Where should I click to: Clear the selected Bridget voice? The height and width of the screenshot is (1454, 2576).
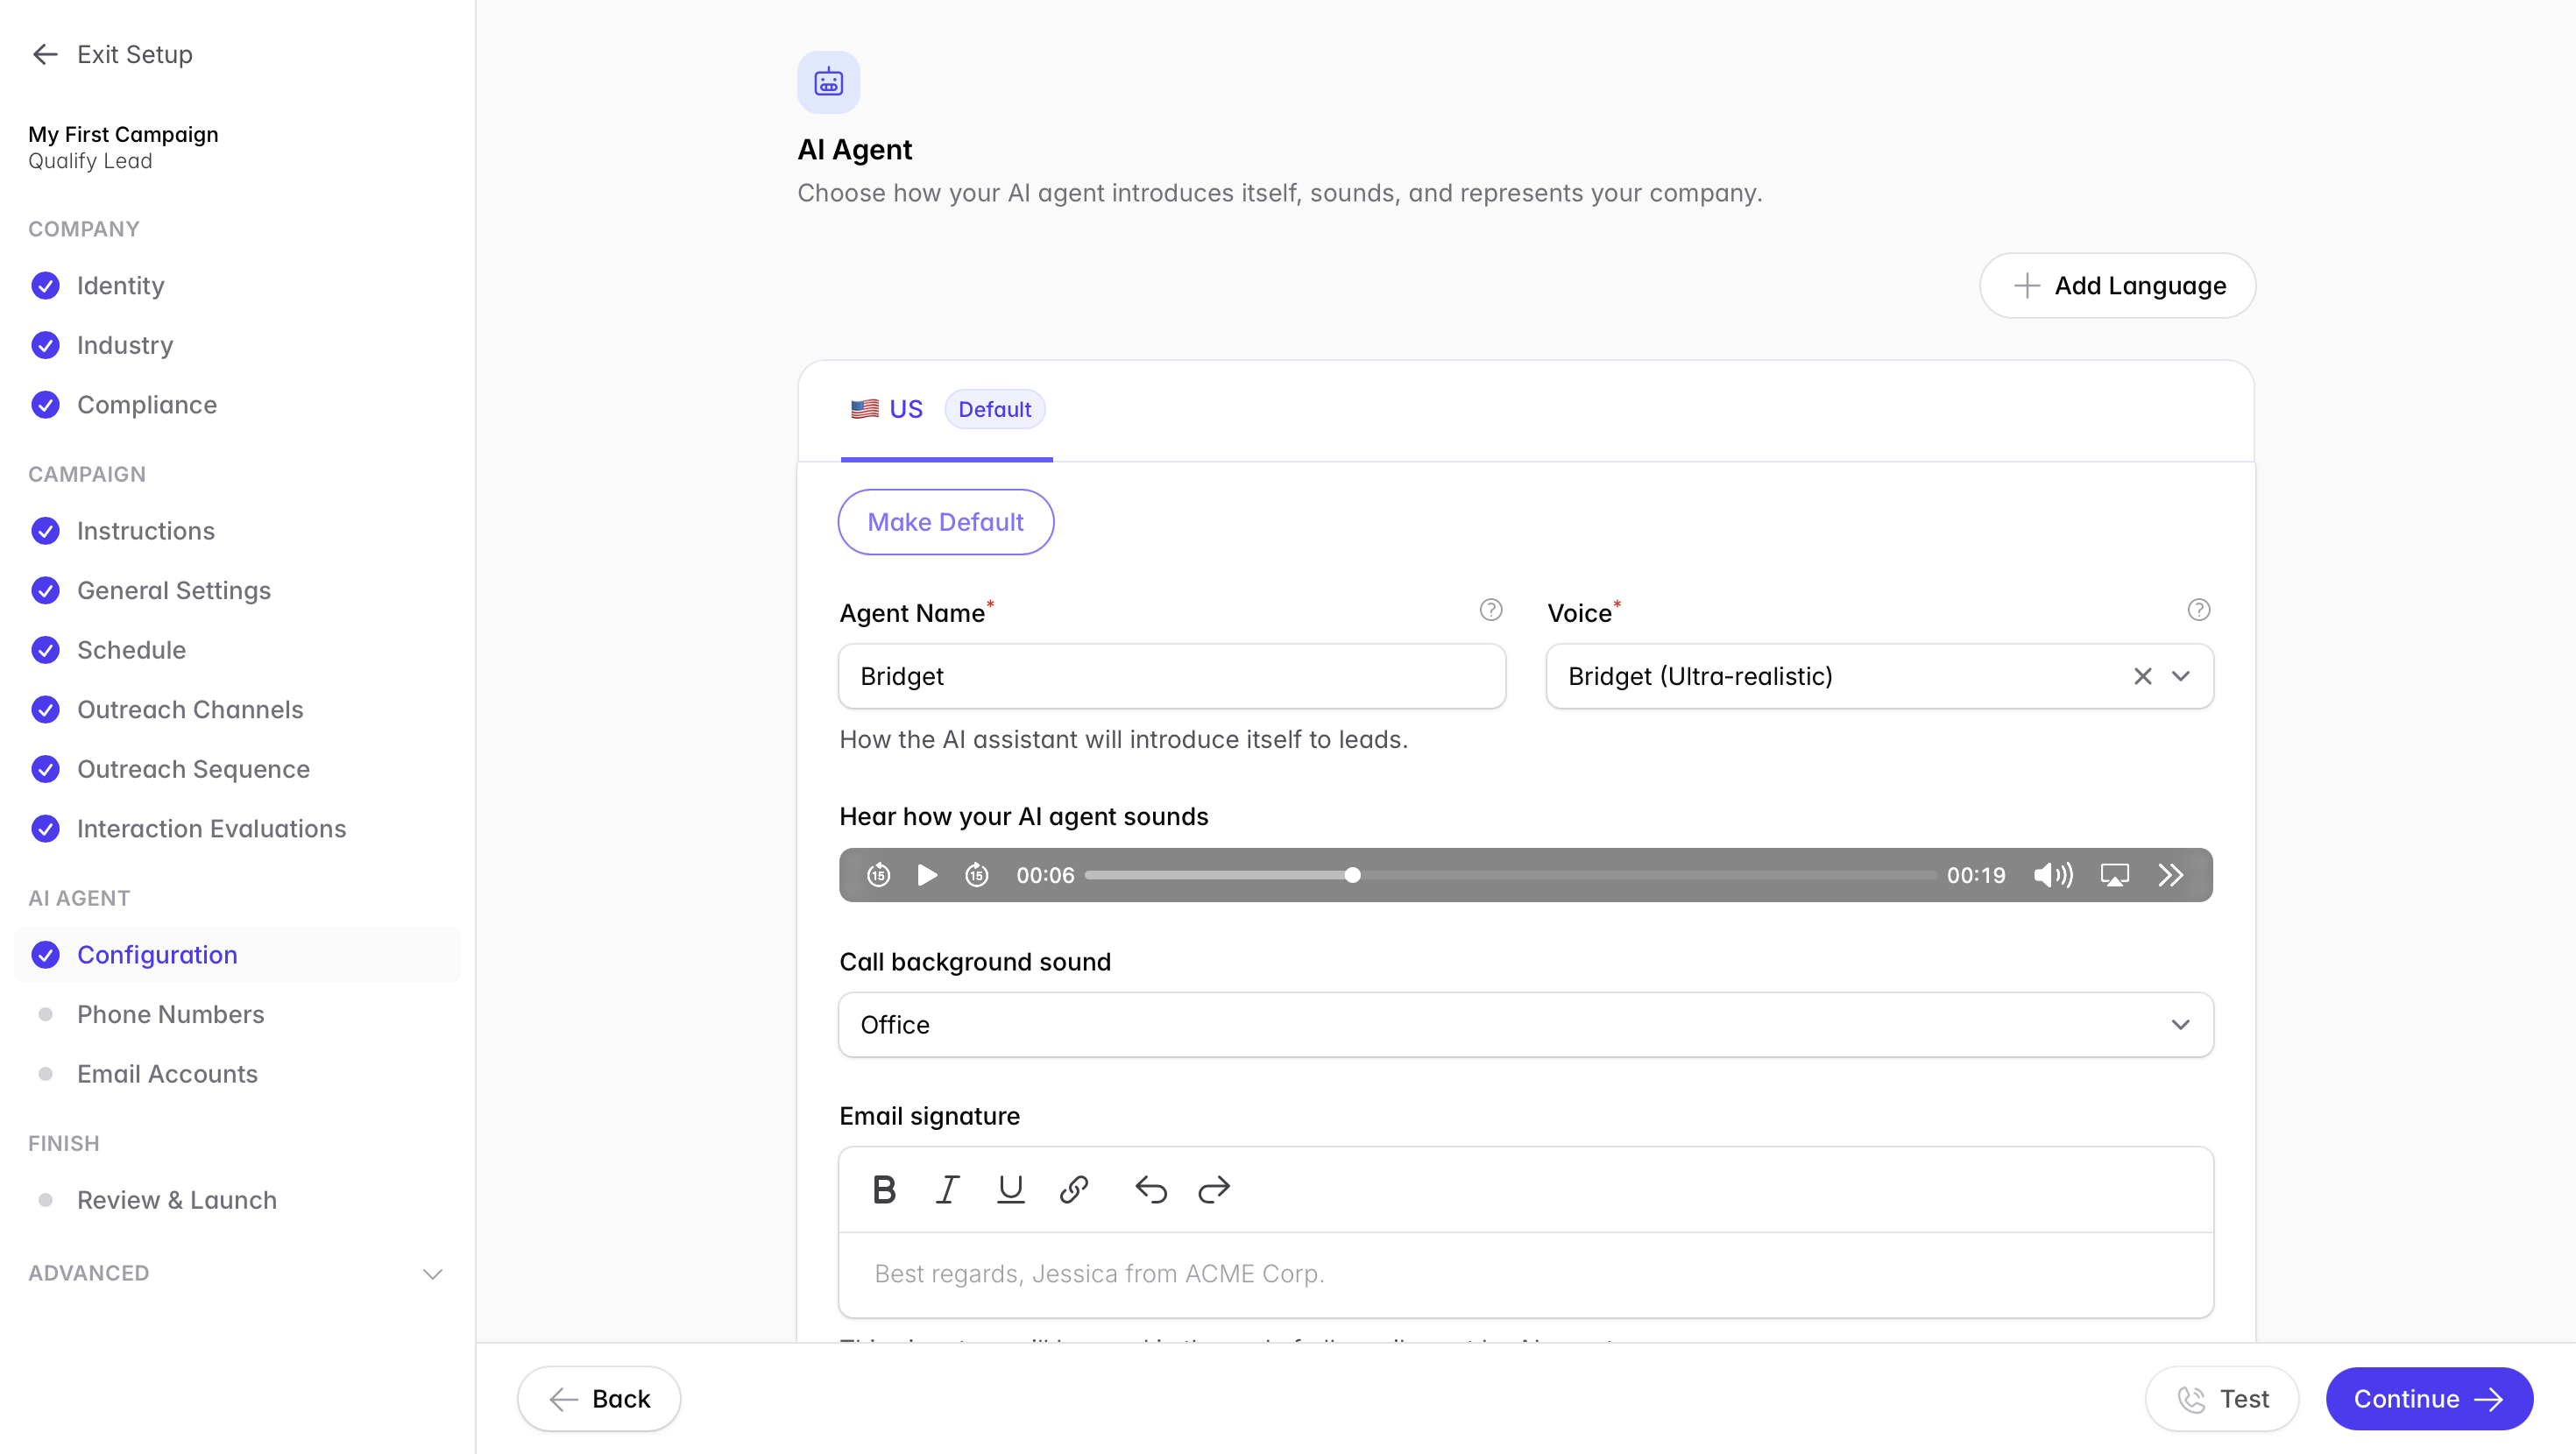2142,676
